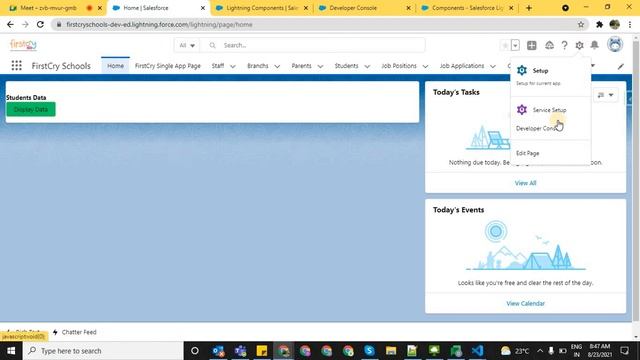640x360 pixels.
Task: Expand the Staff tab chevron
Action: click(x=233, y=66)
